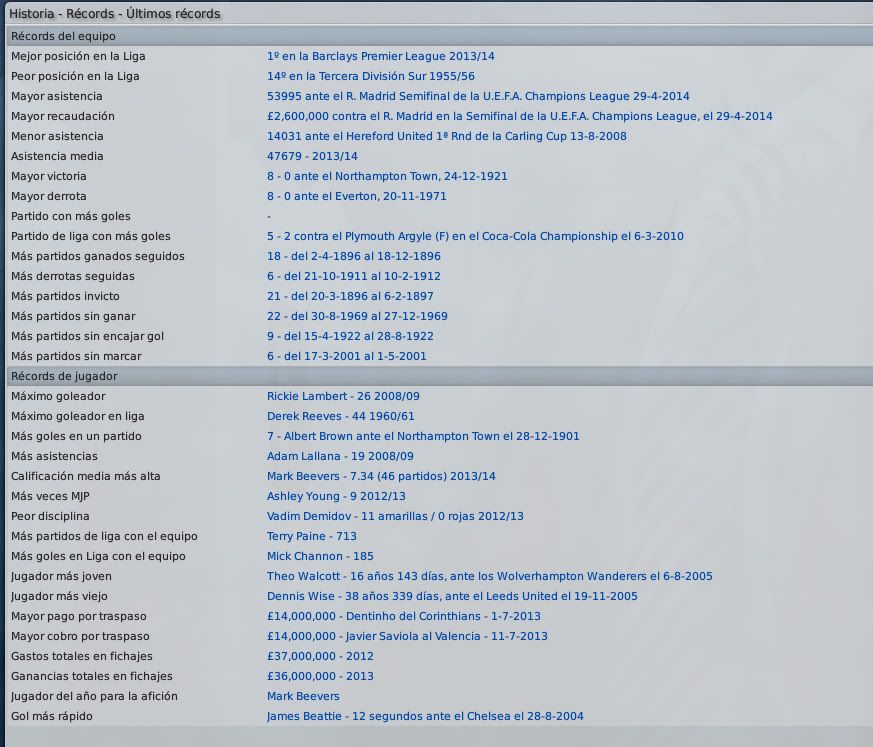The height and width of the screenshot is (747, 873).
Task: Click the 'Mayor asistencia' label
Action: coord(57,96)
